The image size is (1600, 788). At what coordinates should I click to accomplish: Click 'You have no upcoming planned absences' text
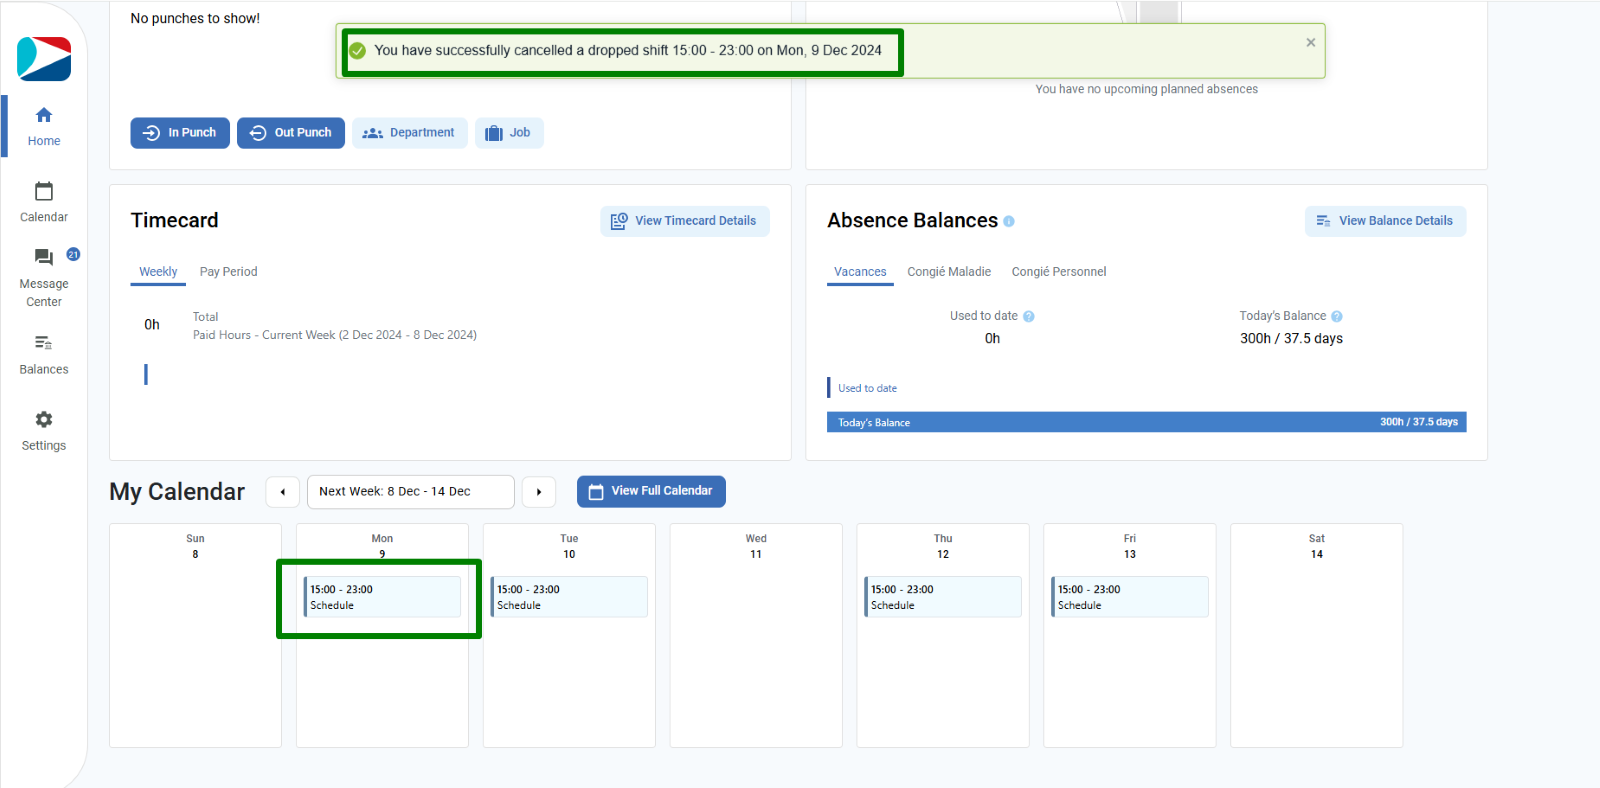point(1146,89)
